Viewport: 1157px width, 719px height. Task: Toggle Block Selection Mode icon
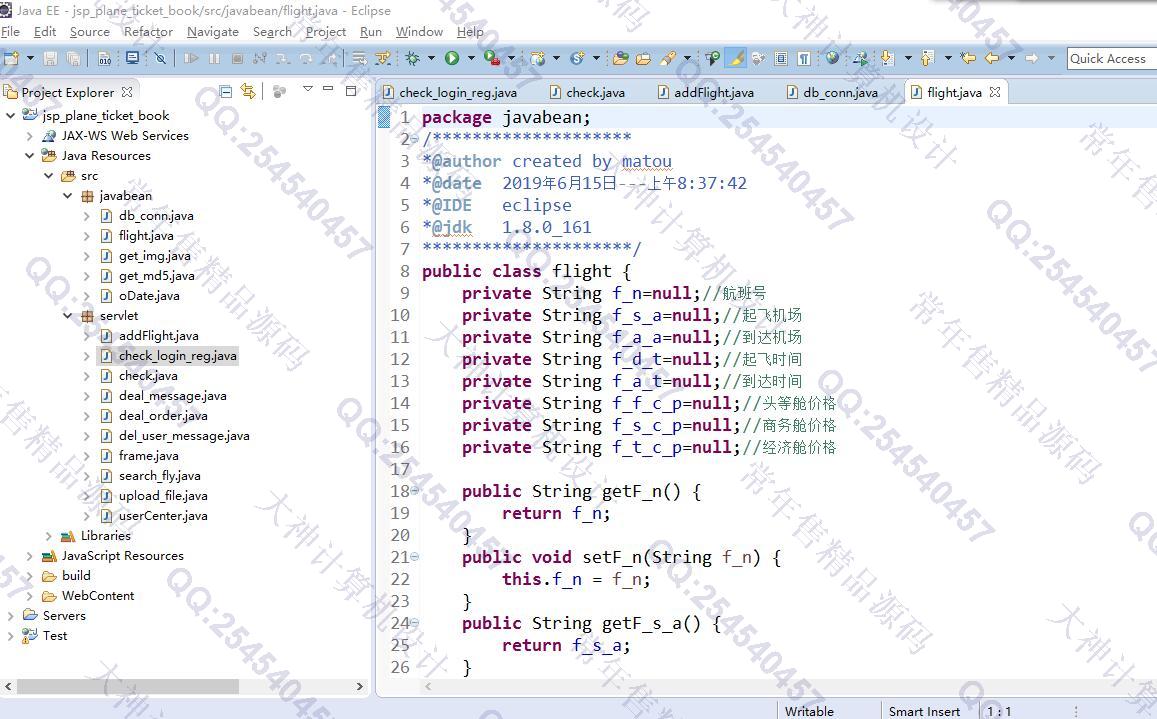[x=781, y=58]
